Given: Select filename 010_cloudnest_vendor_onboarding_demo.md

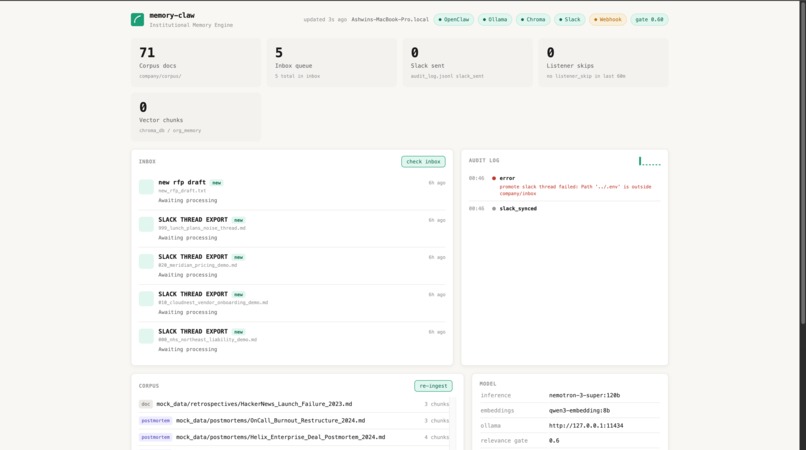Looking at the screenshot, I should pyautogui.click(x=213, y=302).
